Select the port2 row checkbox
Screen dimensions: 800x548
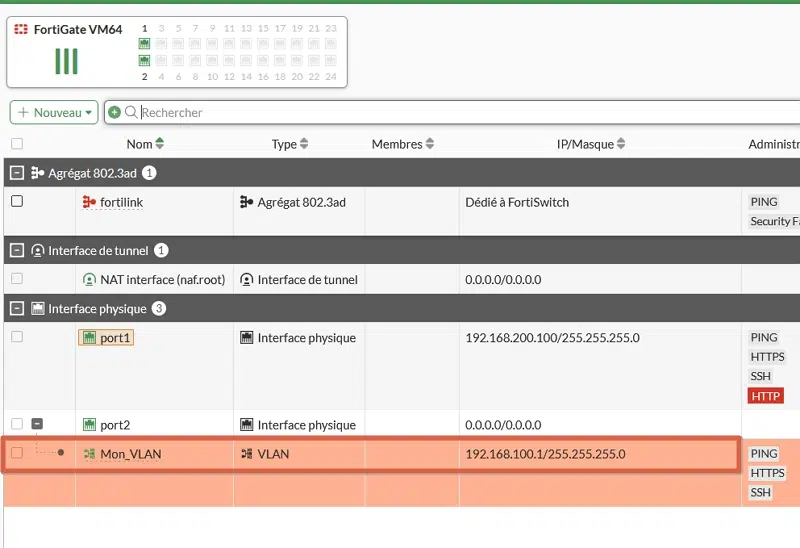(x=16, y=425)
